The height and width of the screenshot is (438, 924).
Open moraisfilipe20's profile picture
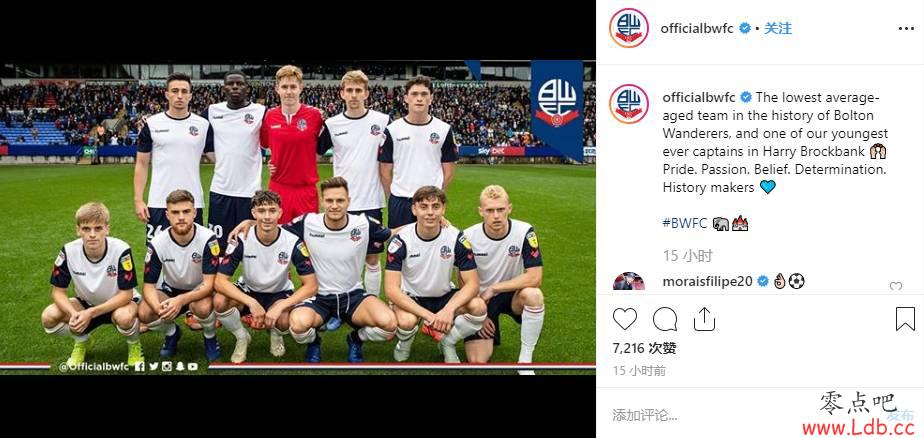[x=629, y=281]
